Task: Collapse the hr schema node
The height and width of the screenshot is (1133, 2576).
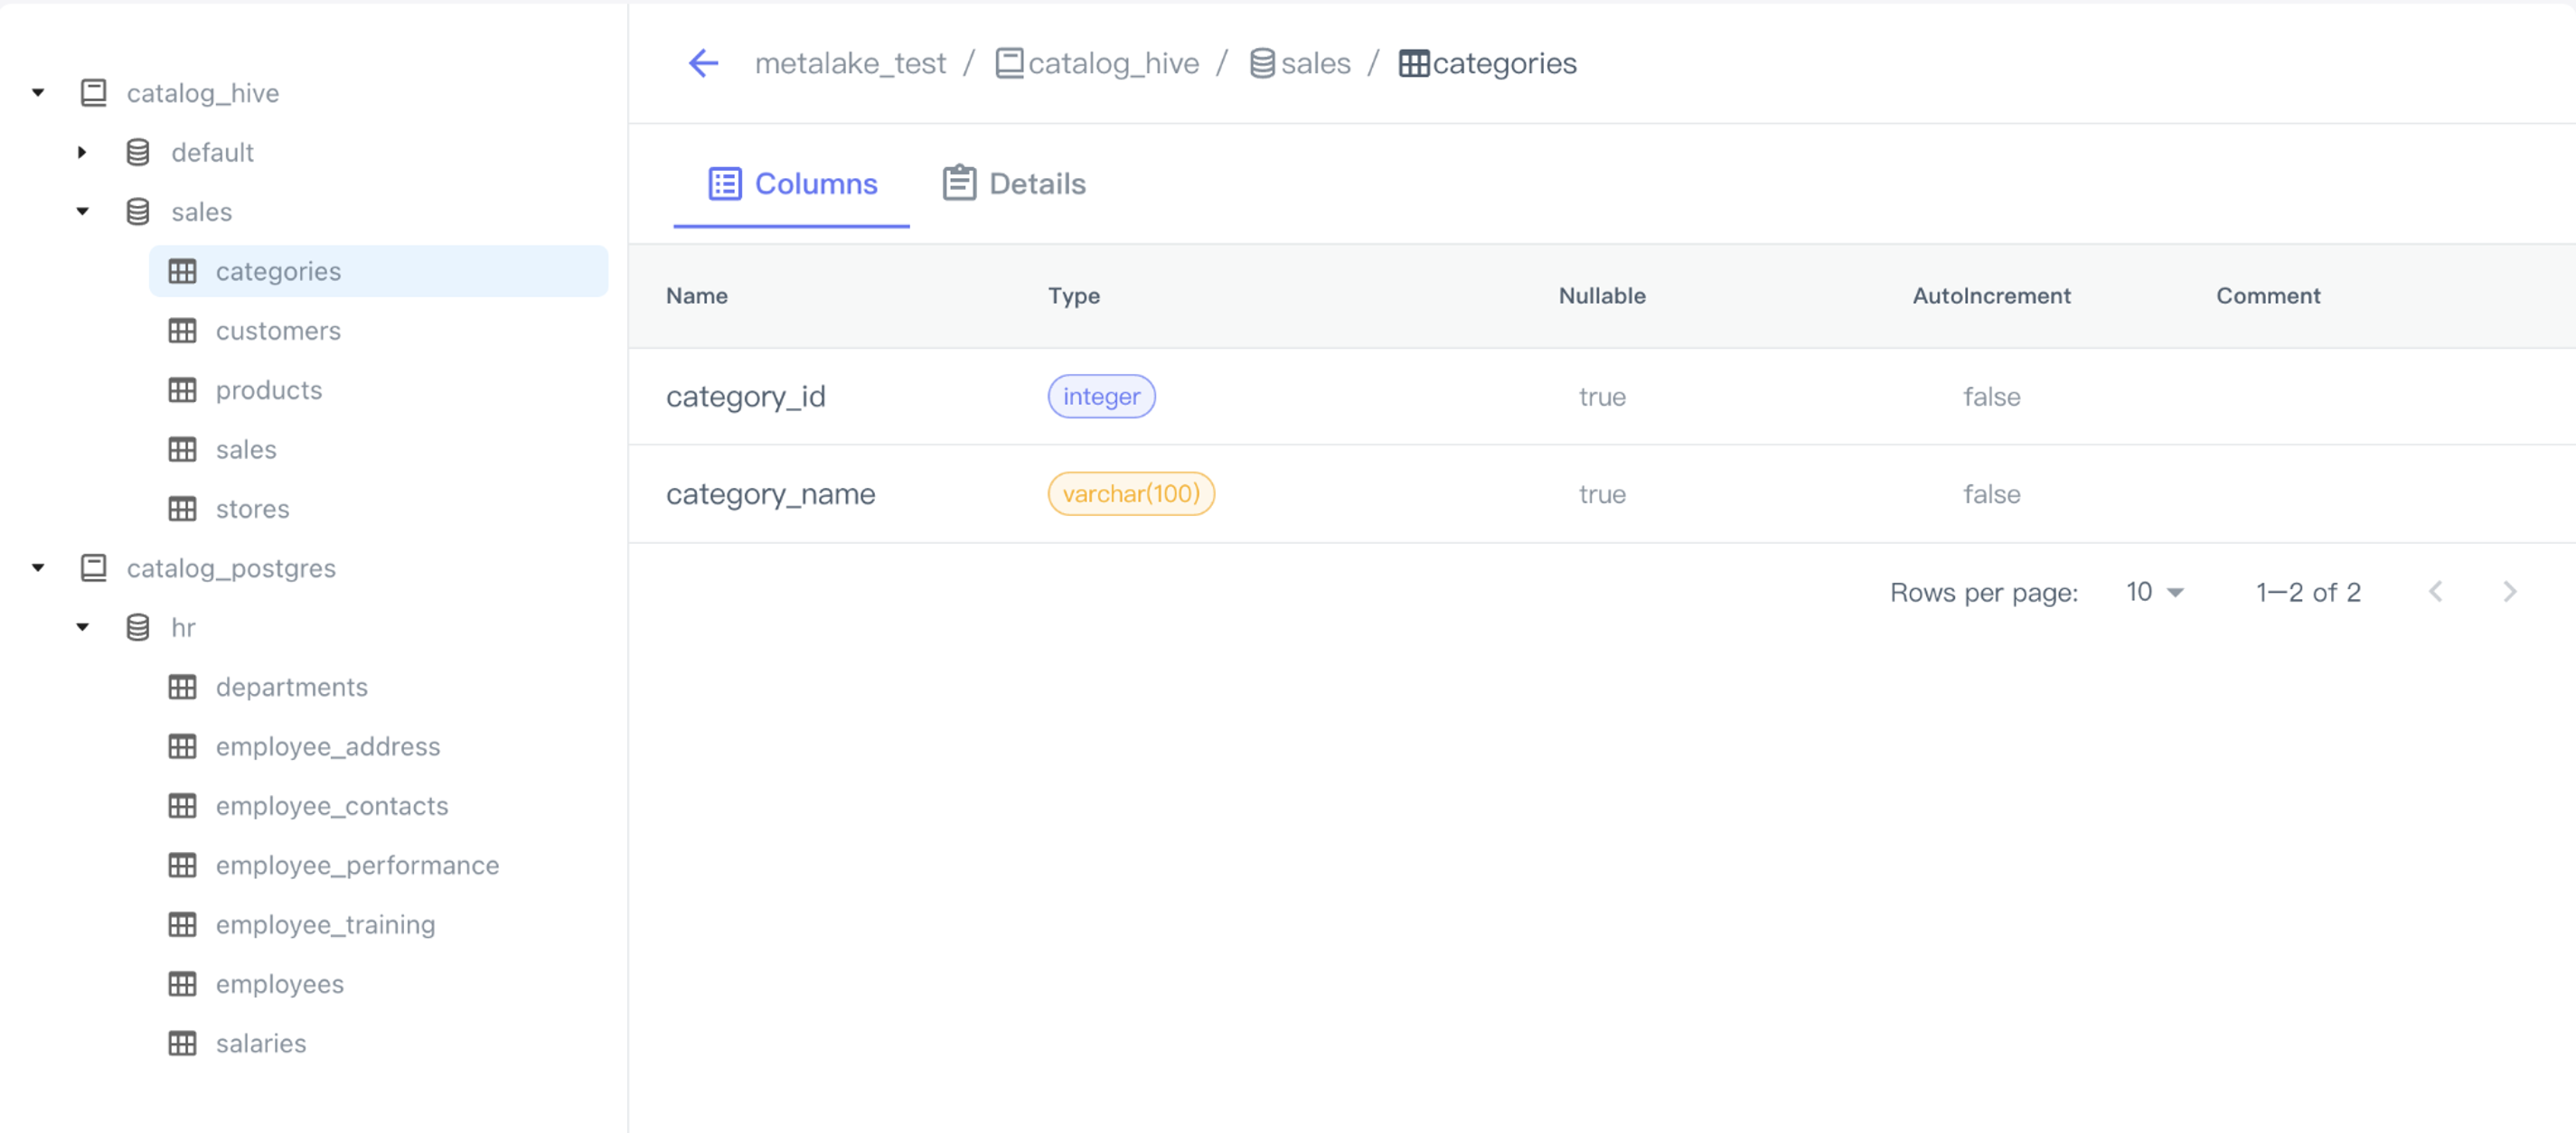Action: click(x=82, y=627)
